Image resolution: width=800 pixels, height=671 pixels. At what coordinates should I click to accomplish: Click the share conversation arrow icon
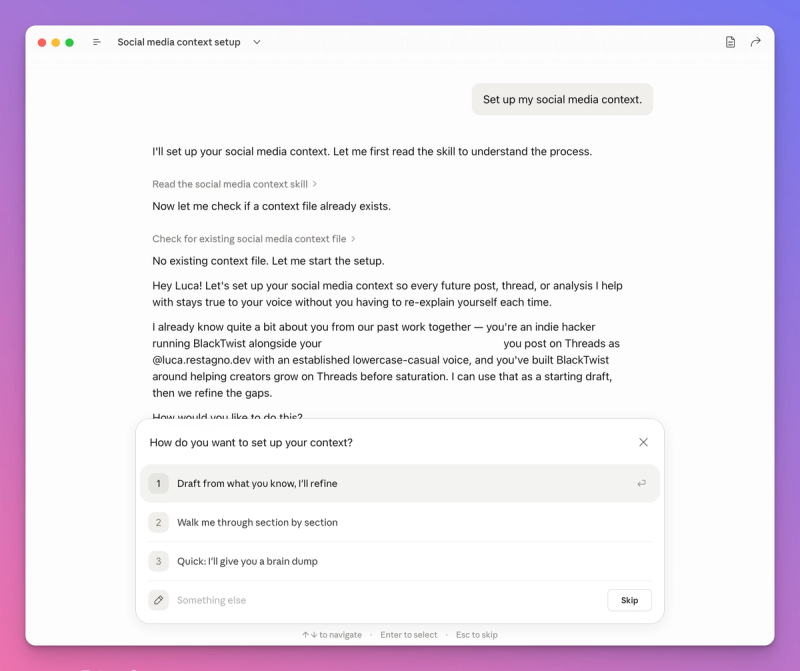(x=756, y=42)
